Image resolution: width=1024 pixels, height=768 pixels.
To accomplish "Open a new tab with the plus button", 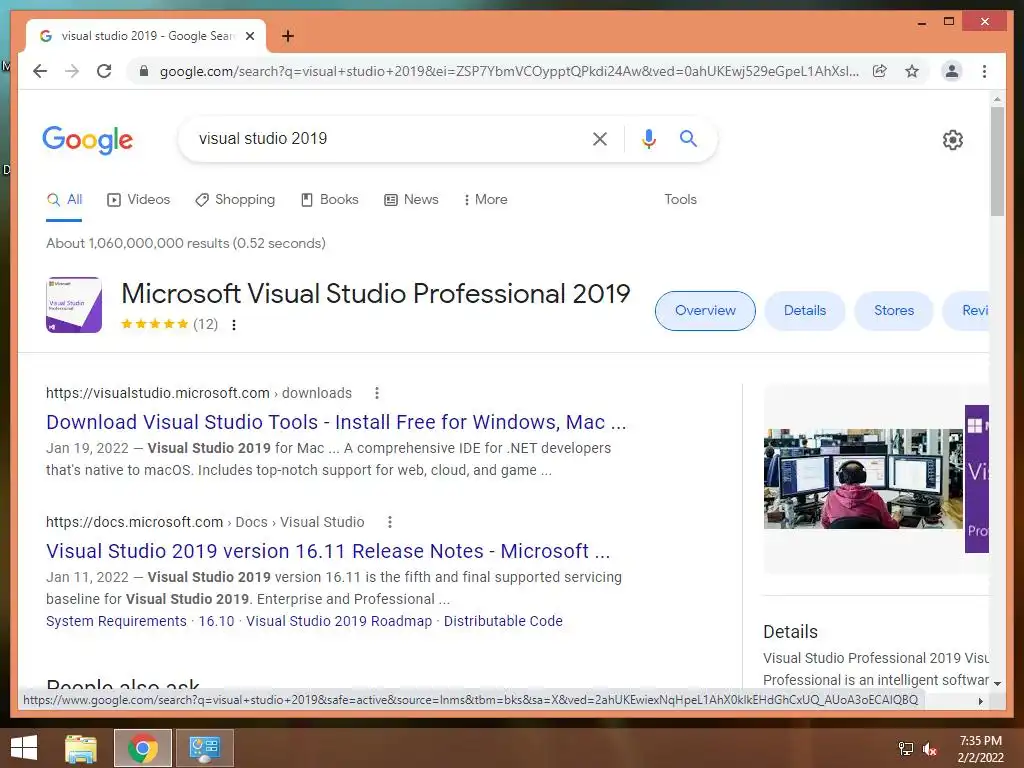I will click(288, 36).
